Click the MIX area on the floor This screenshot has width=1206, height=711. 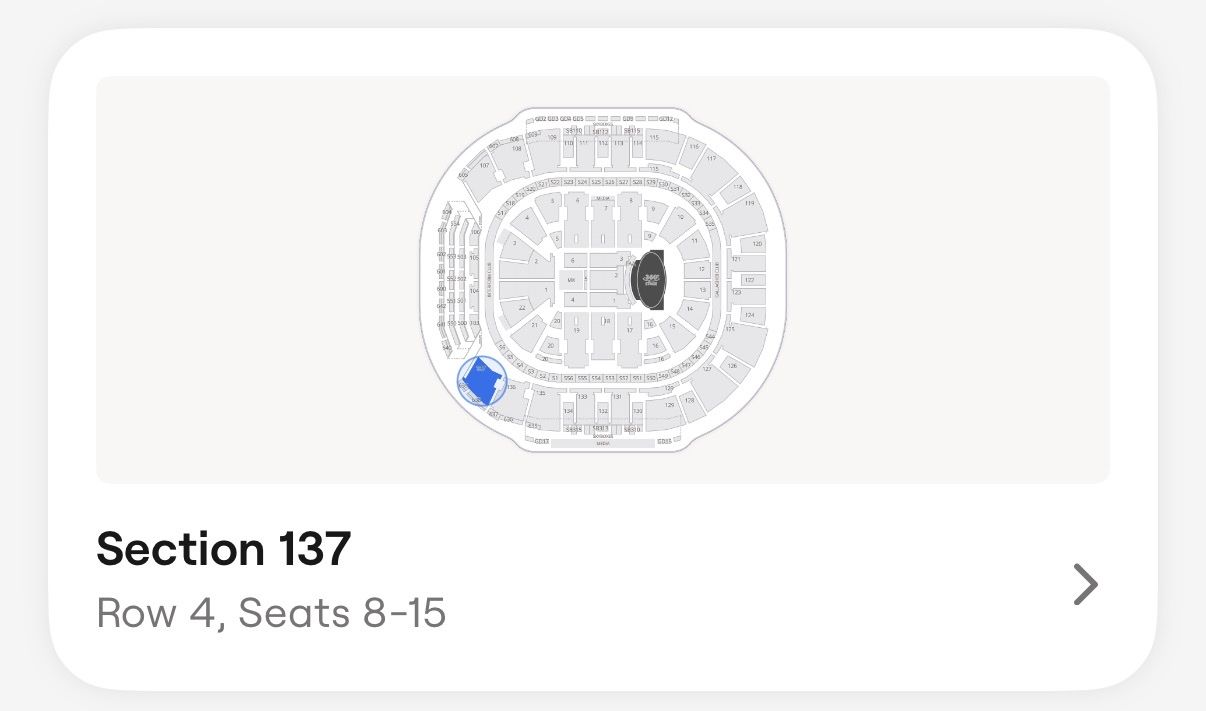coord(571,280)
